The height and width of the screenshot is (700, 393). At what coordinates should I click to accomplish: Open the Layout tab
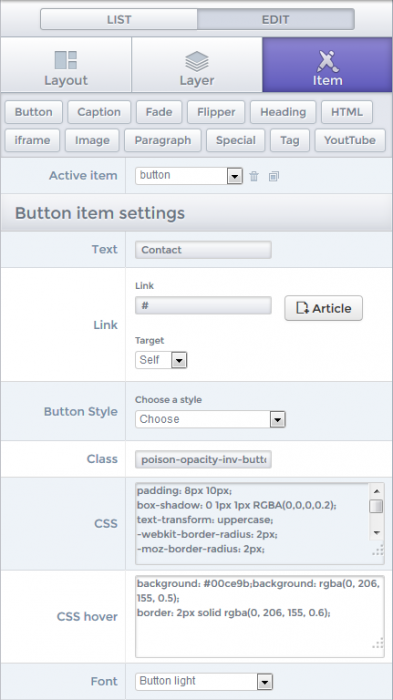[66, 65]
